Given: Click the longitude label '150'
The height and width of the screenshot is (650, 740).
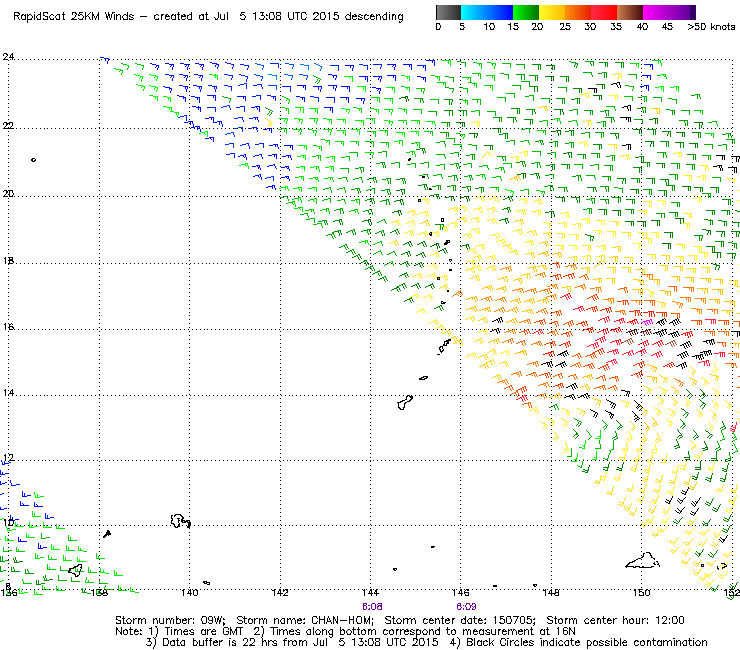Looking at the screenshot, I should 641,593.
